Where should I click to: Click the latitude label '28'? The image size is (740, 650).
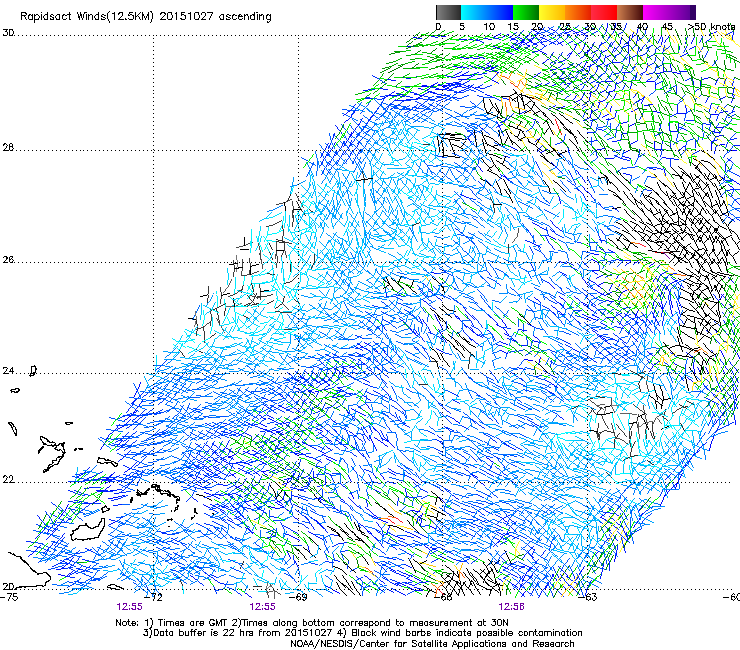[8, 148]
